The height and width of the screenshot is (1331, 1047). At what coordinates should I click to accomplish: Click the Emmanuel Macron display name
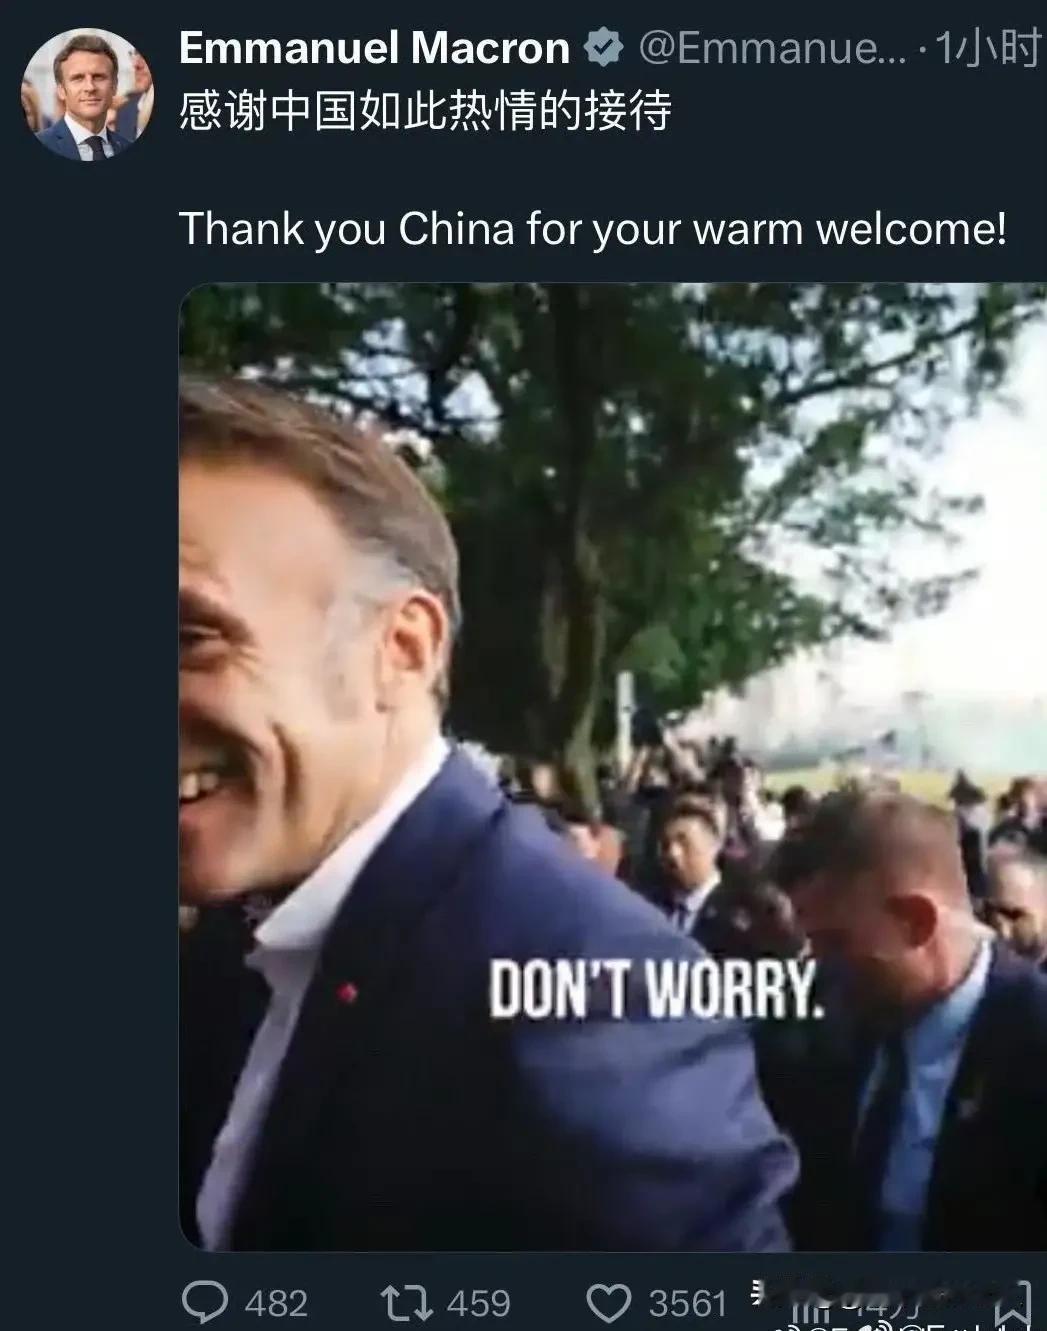374,49
